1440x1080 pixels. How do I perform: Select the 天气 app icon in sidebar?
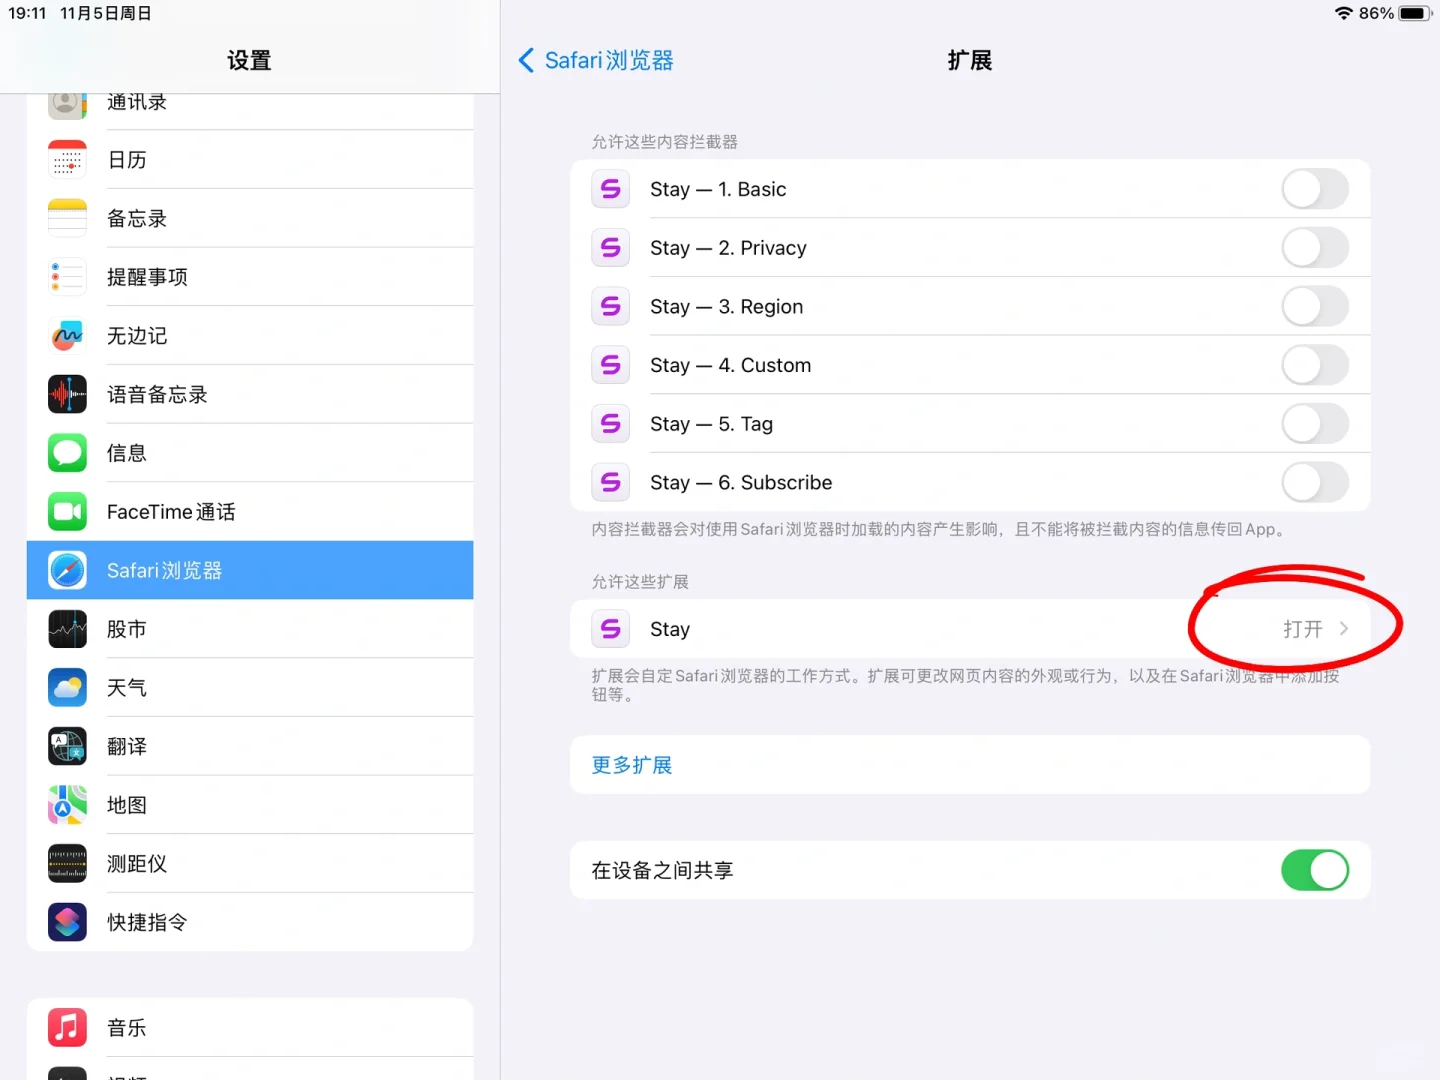[67, 687]
